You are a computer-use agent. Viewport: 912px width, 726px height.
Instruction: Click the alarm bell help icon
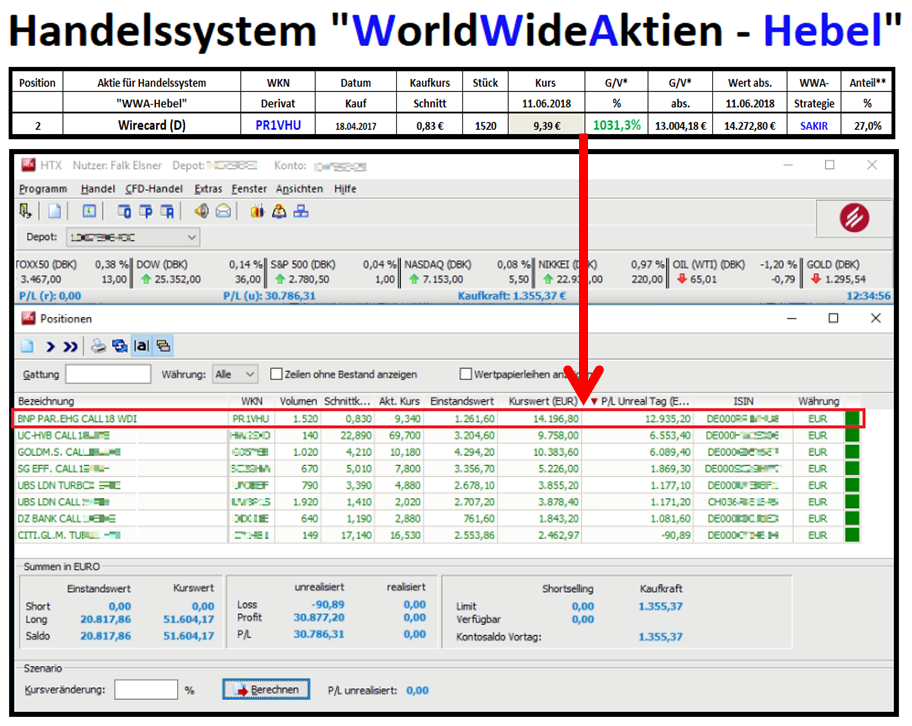coord(279,211)
